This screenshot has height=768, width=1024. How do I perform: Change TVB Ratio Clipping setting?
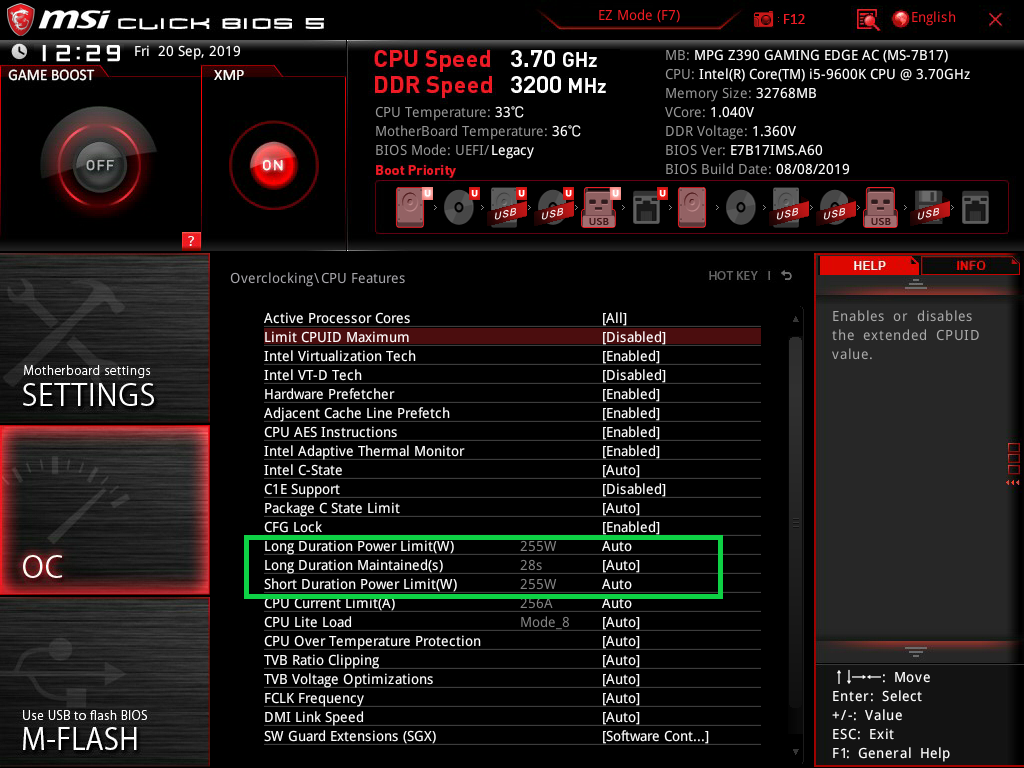click(512, 660)
